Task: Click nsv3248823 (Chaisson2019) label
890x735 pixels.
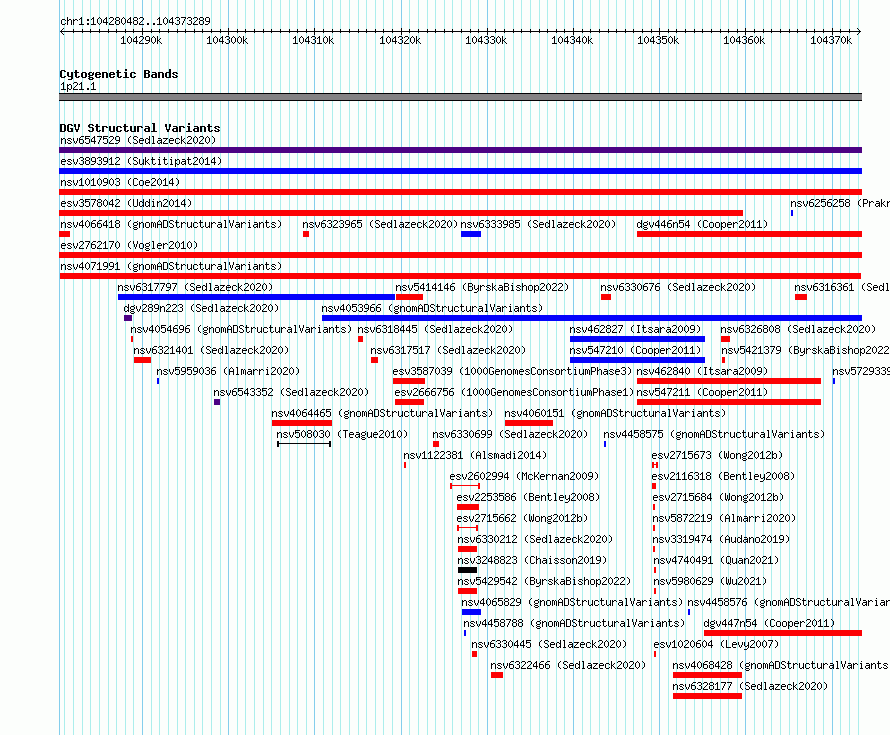Action: click(x=532, y=560)
